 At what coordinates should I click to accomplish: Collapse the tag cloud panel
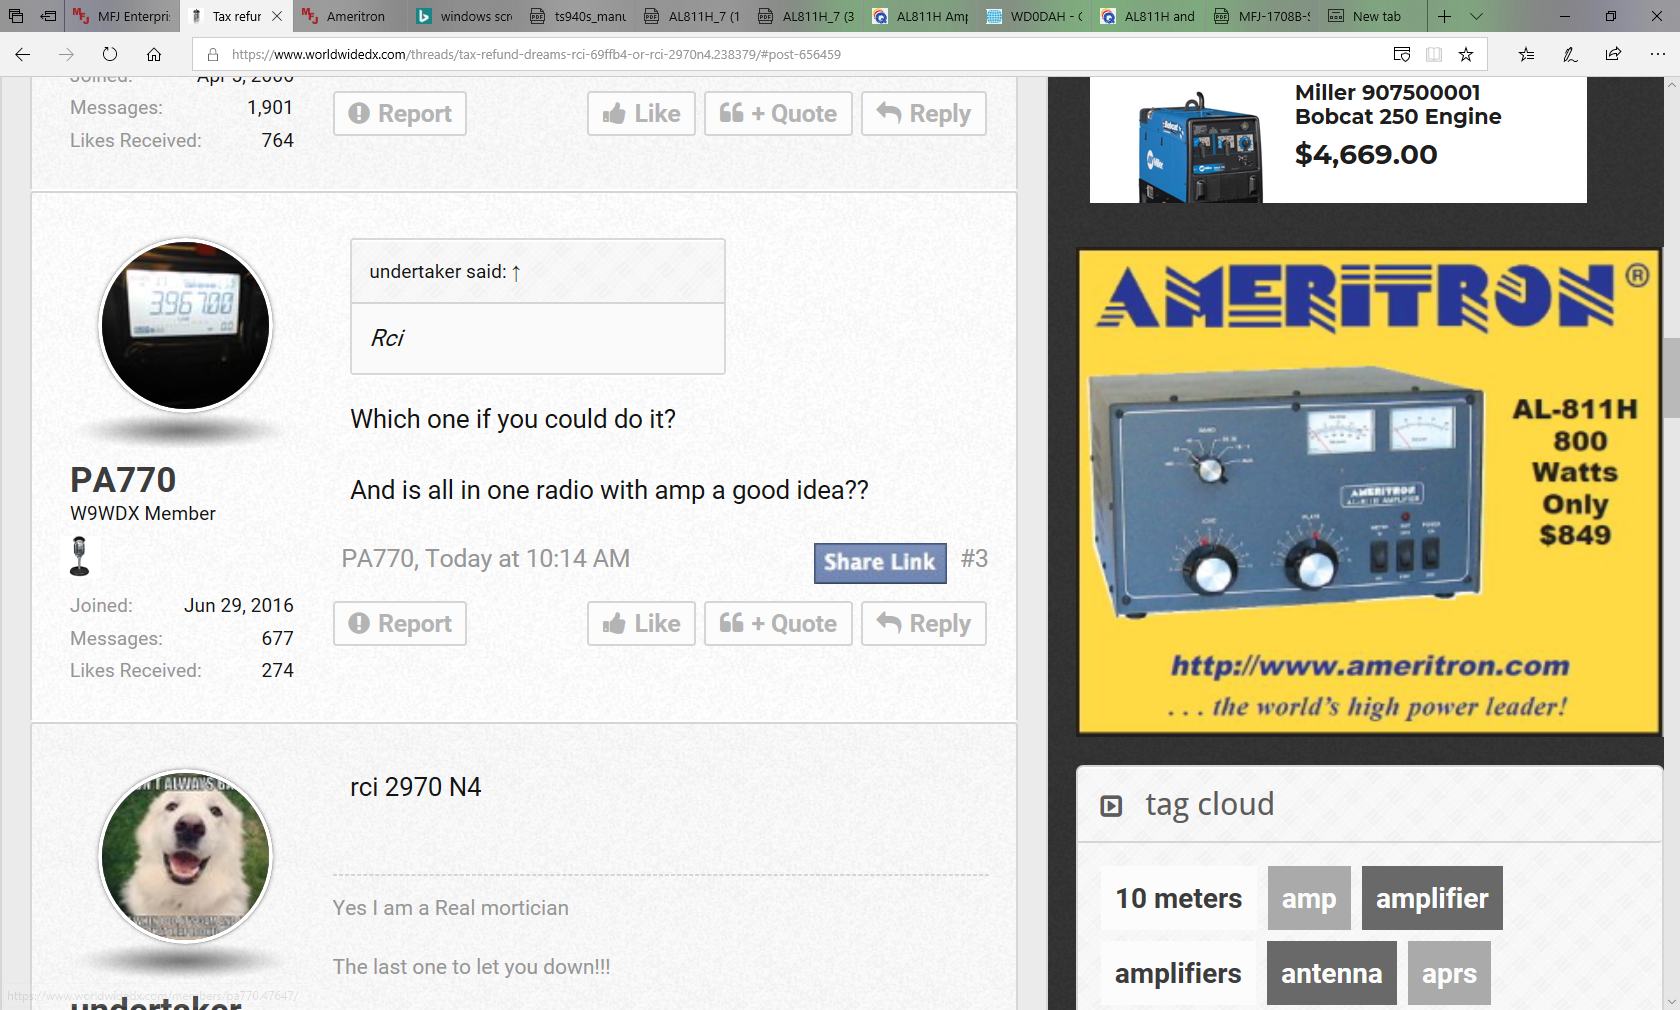[1111, 806]
